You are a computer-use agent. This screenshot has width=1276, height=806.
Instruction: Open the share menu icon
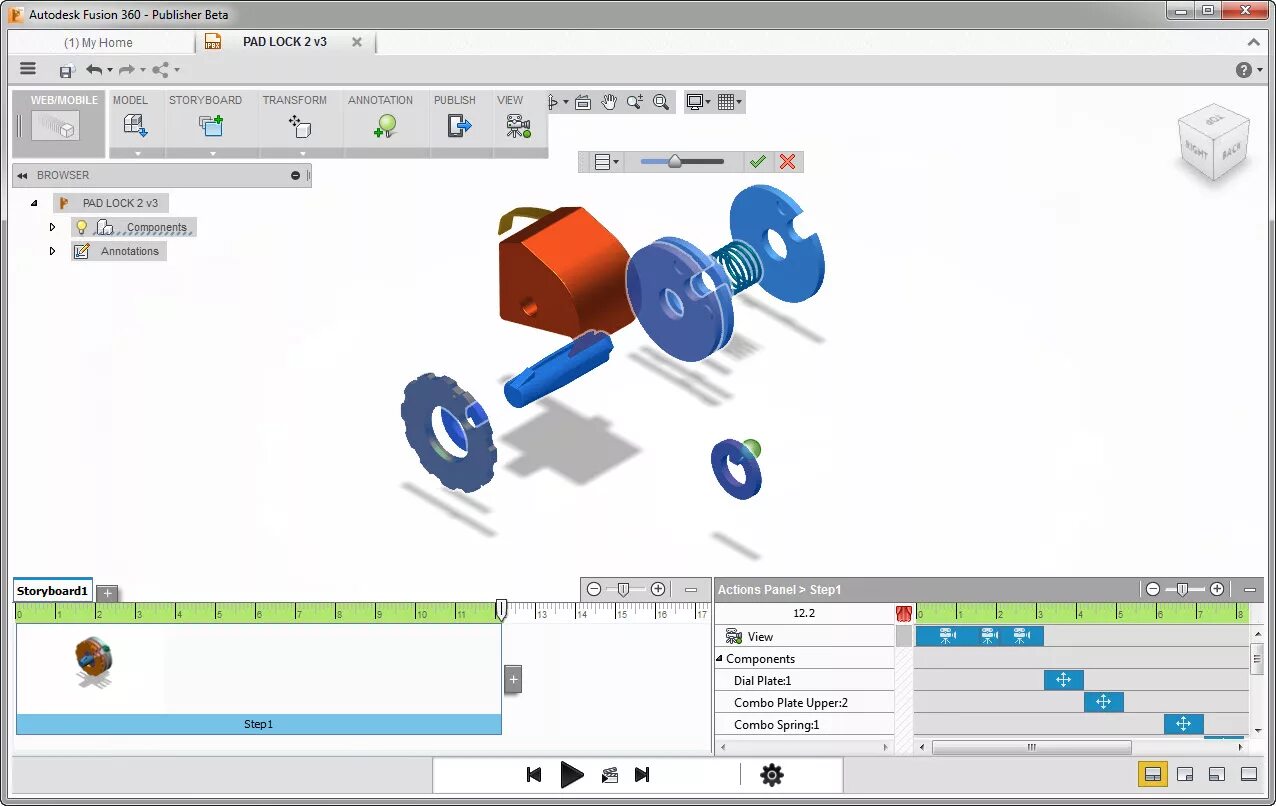pyautogui.click(x=160, y=70)
